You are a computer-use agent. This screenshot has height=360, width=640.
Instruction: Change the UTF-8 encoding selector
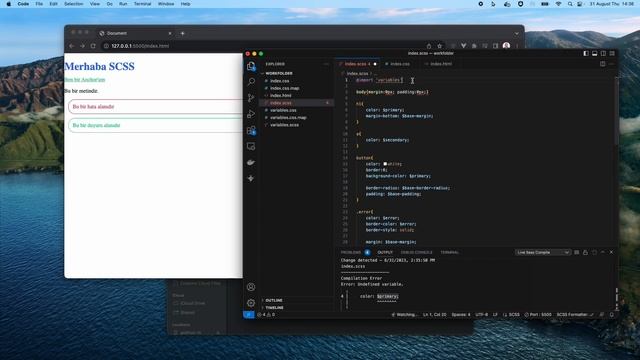pyautogui.click(x=482, y=315)
